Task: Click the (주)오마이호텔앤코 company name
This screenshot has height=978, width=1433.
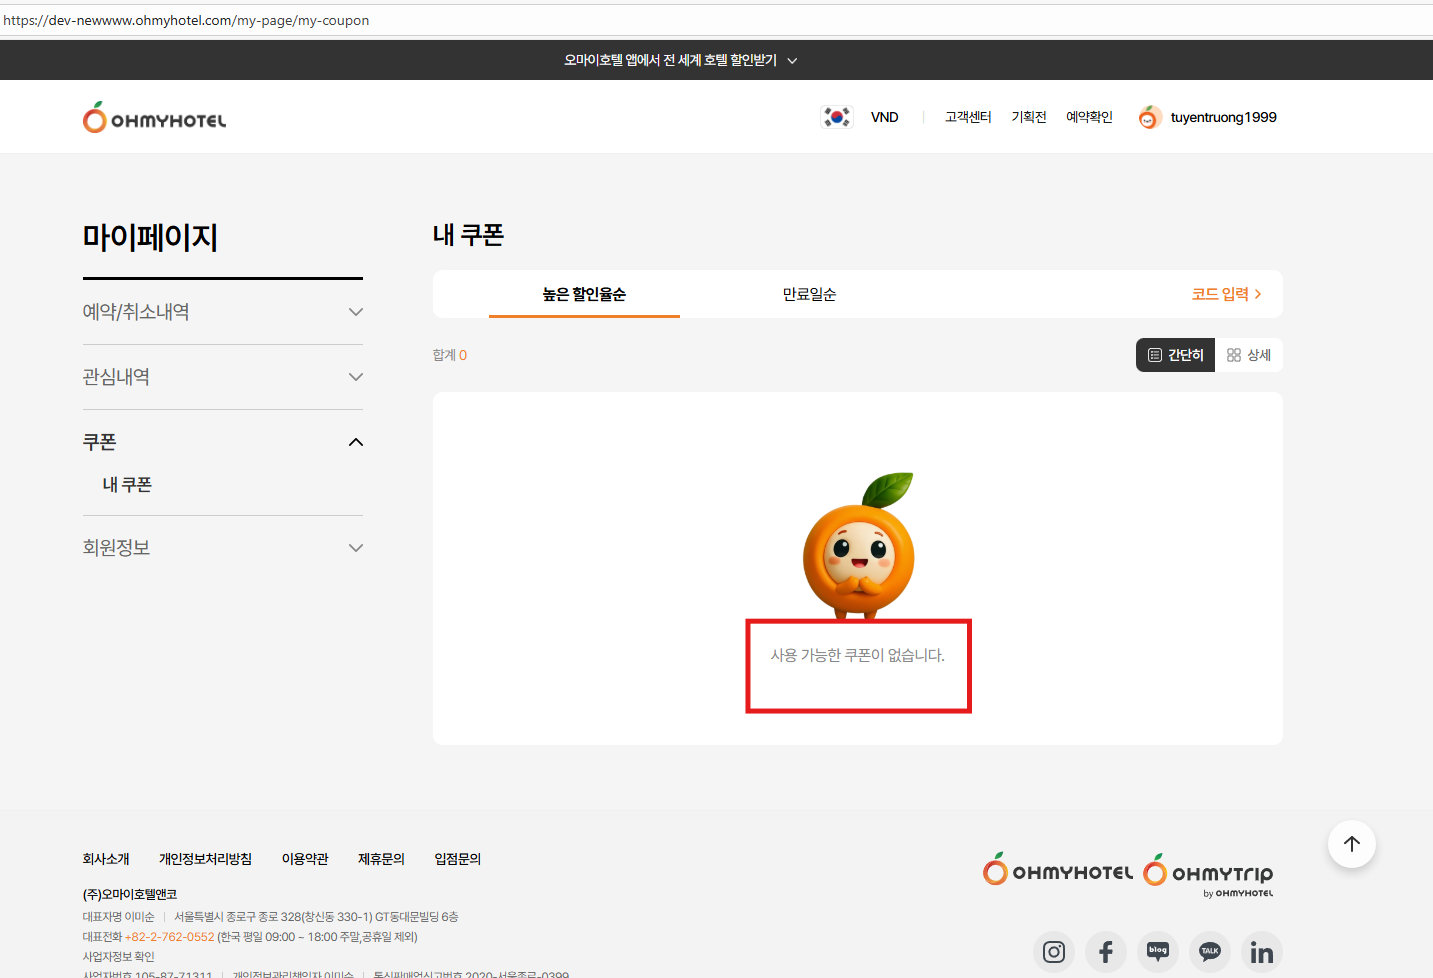Action: [x=129, y=894]
